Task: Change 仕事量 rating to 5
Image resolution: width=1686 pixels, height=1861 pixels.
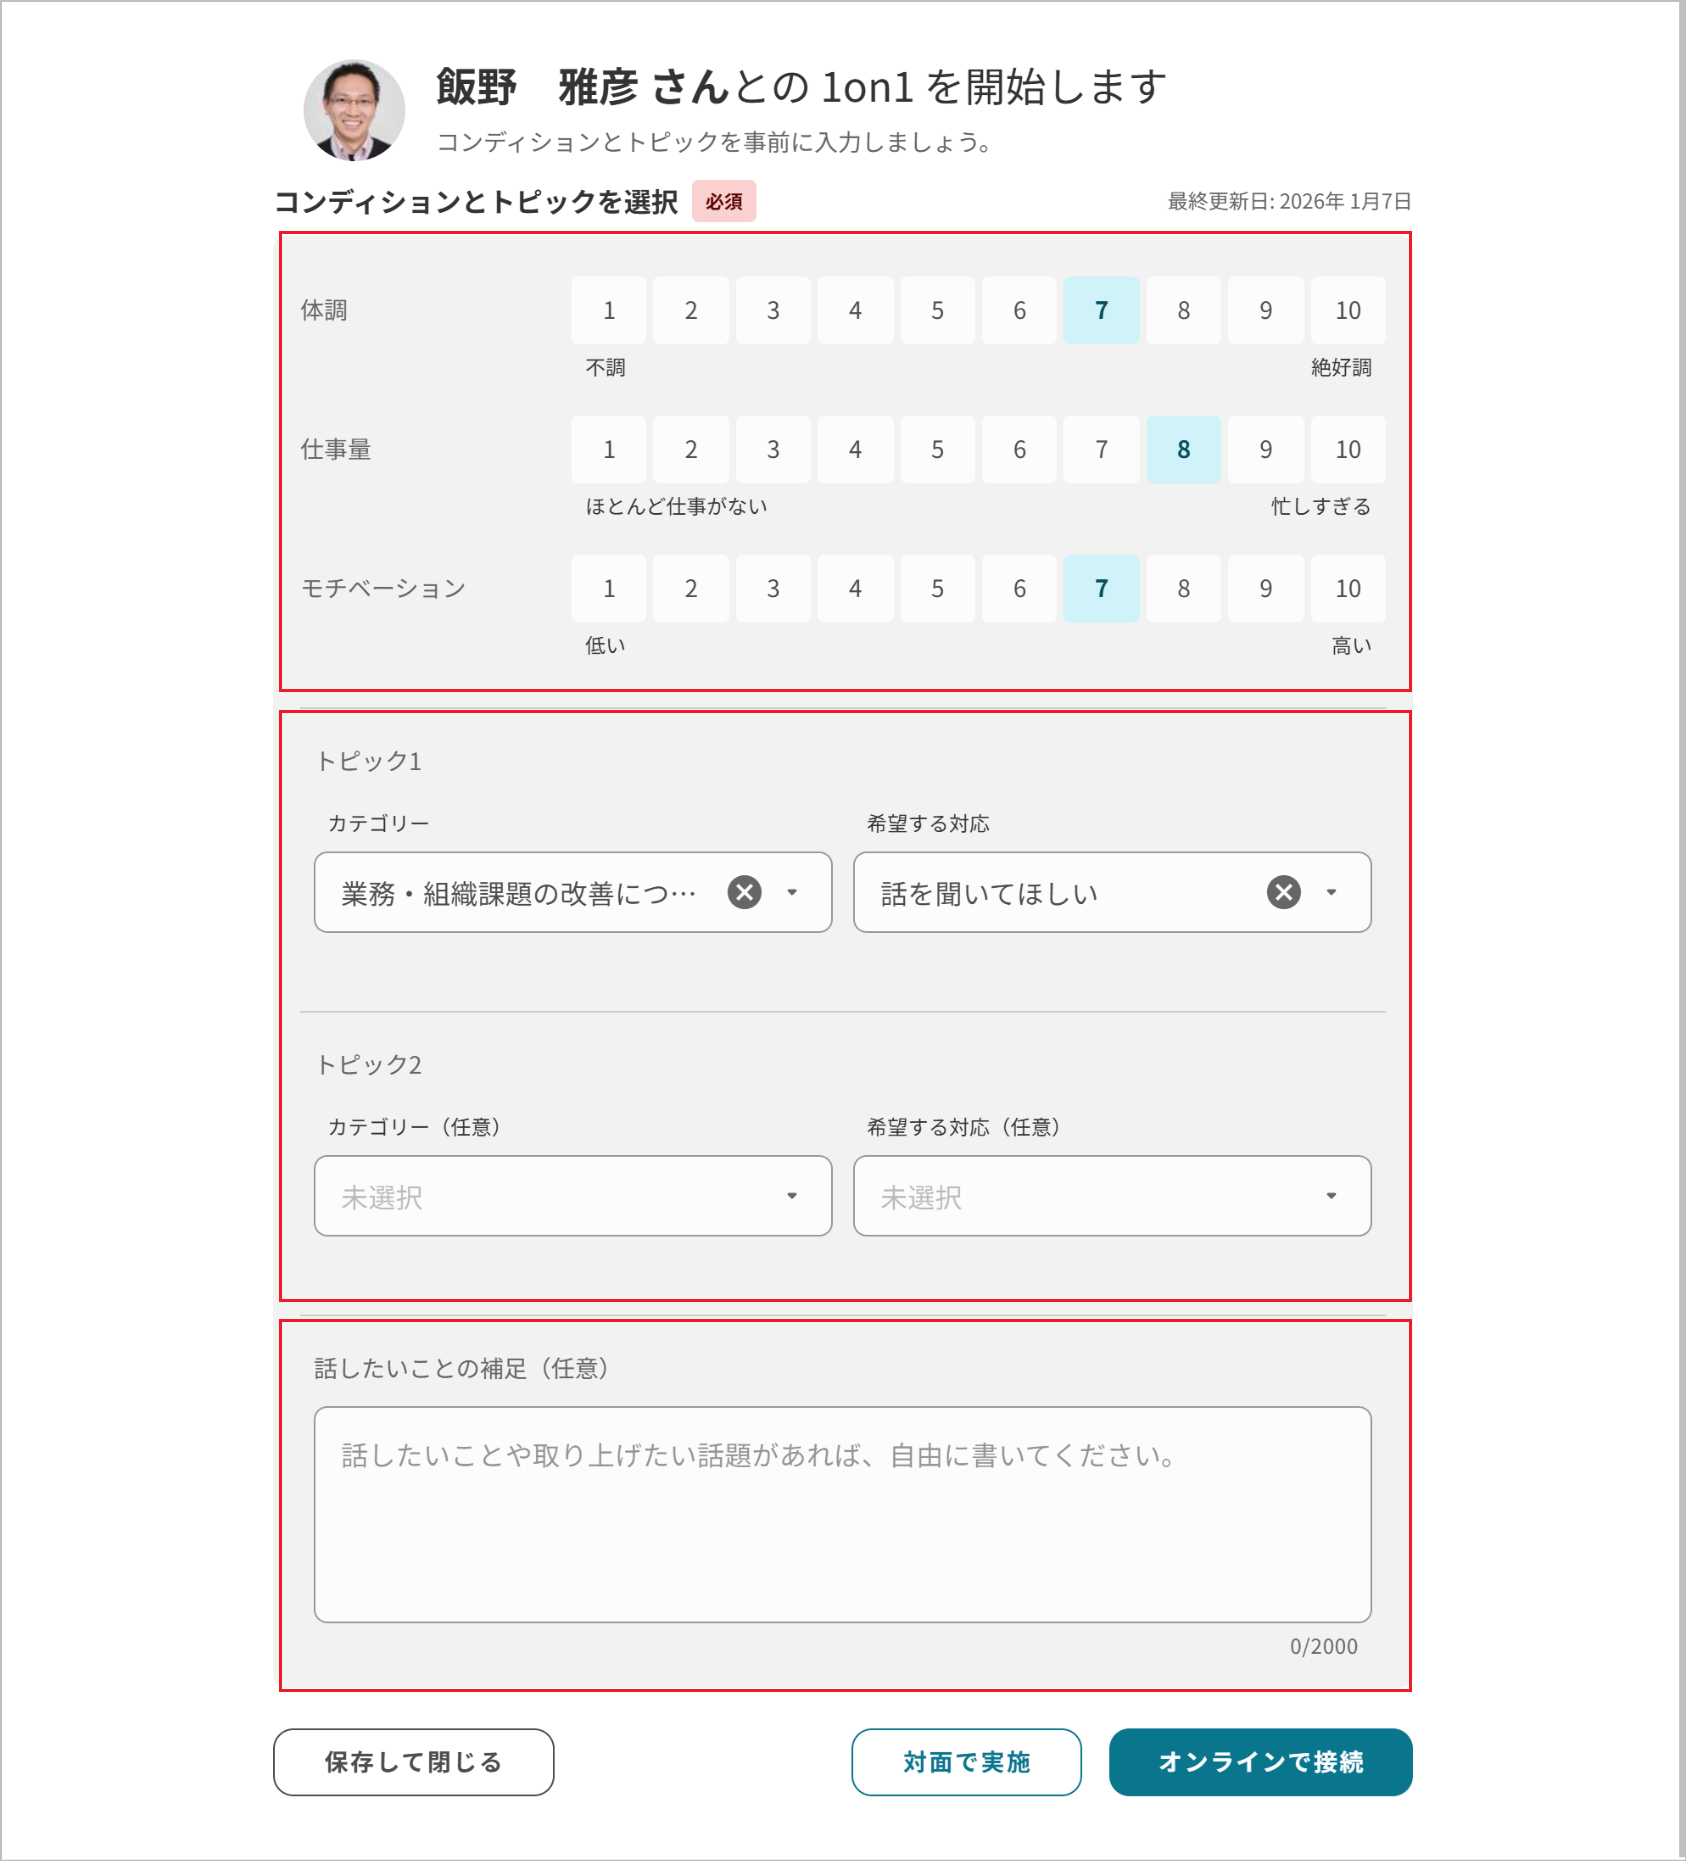Action: (x=938, y=450)
